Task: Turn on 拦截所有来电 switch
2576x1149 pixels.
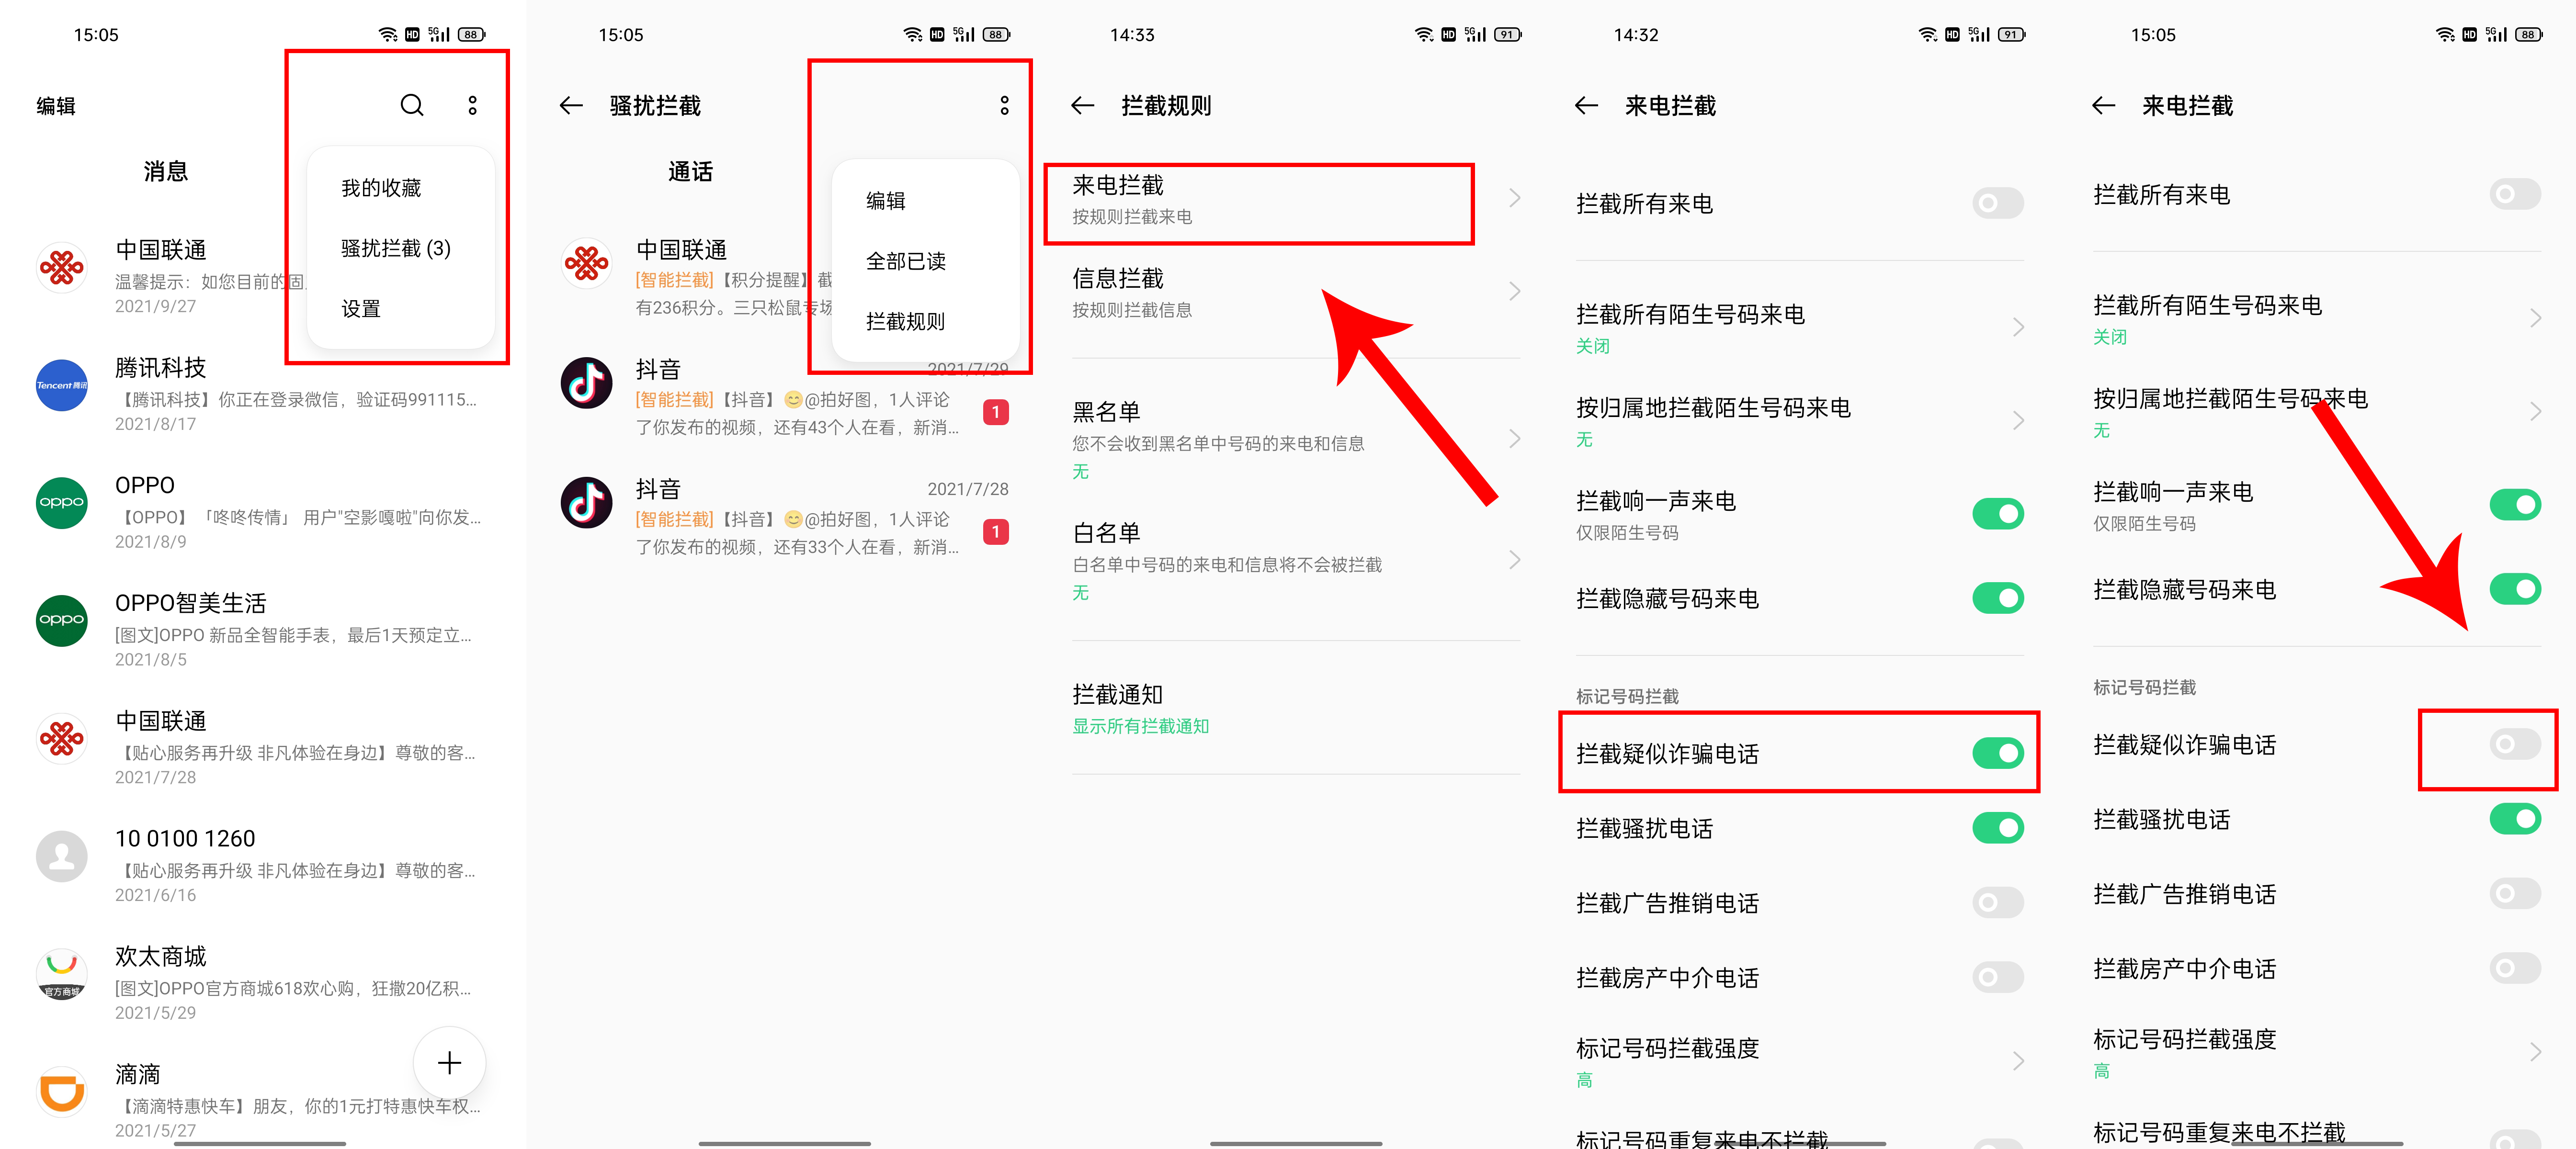Action: point(1997,203)
